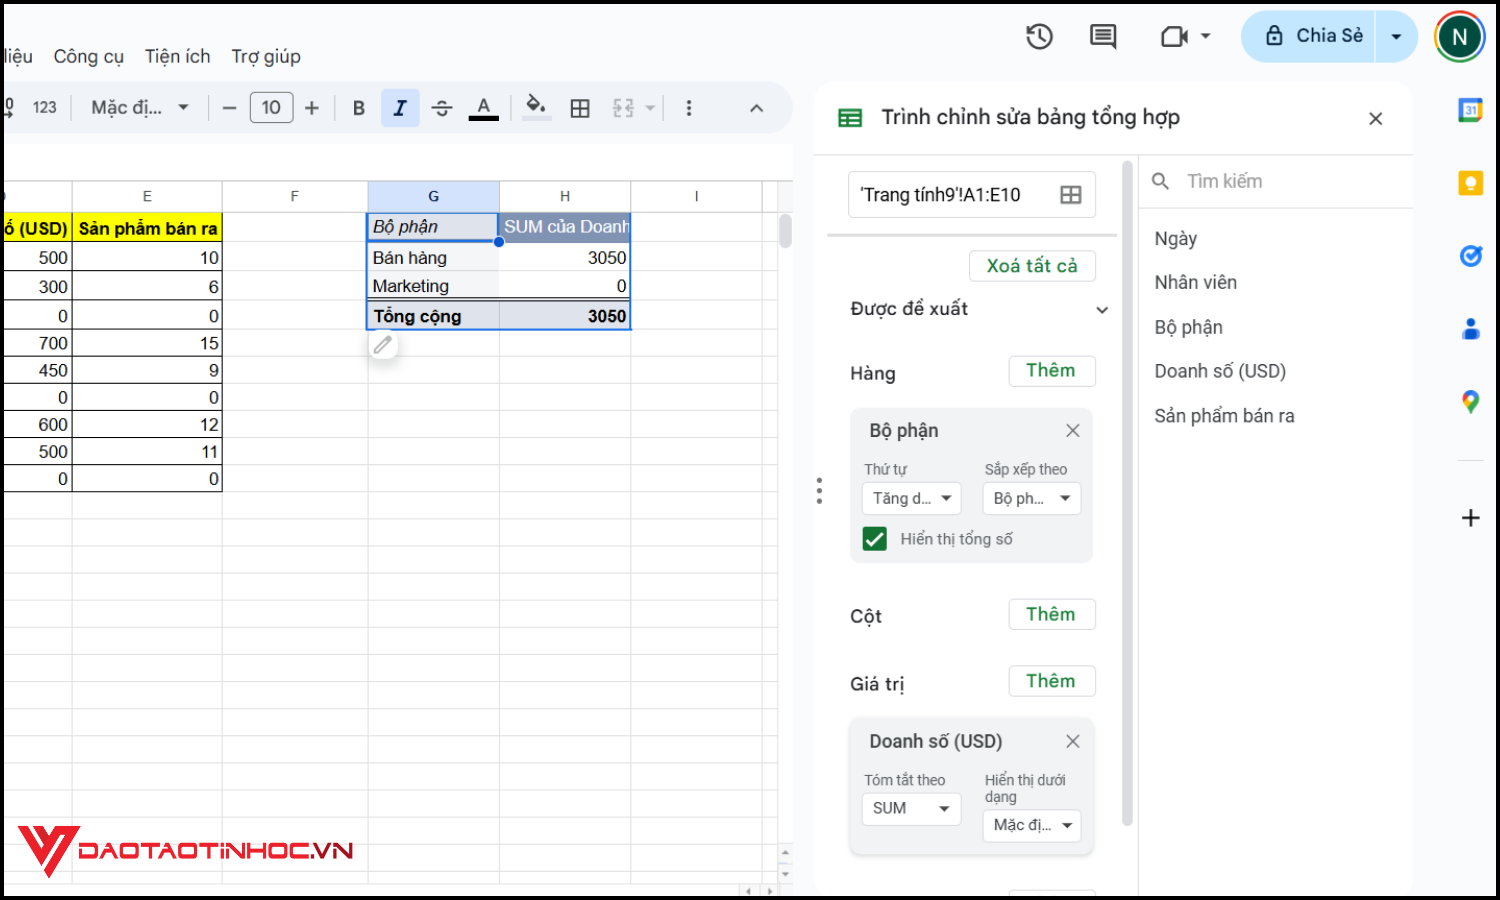Open the Tăng dần sort order dropdown
Image resolution: width=1500 pixels, height=900 pixels.
pos(911,498)
